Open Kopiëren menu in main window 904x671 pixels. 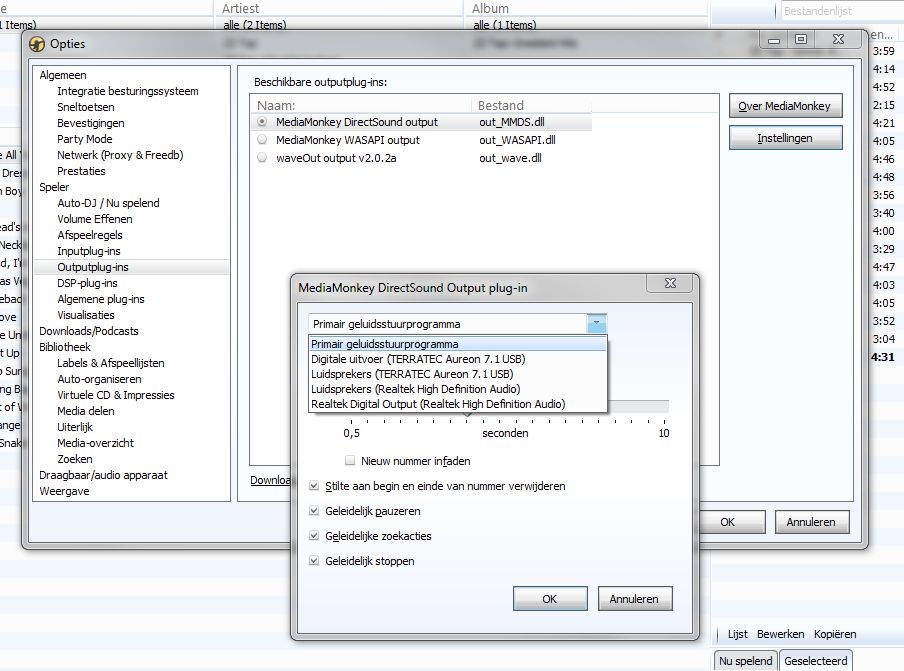(835, 634)
